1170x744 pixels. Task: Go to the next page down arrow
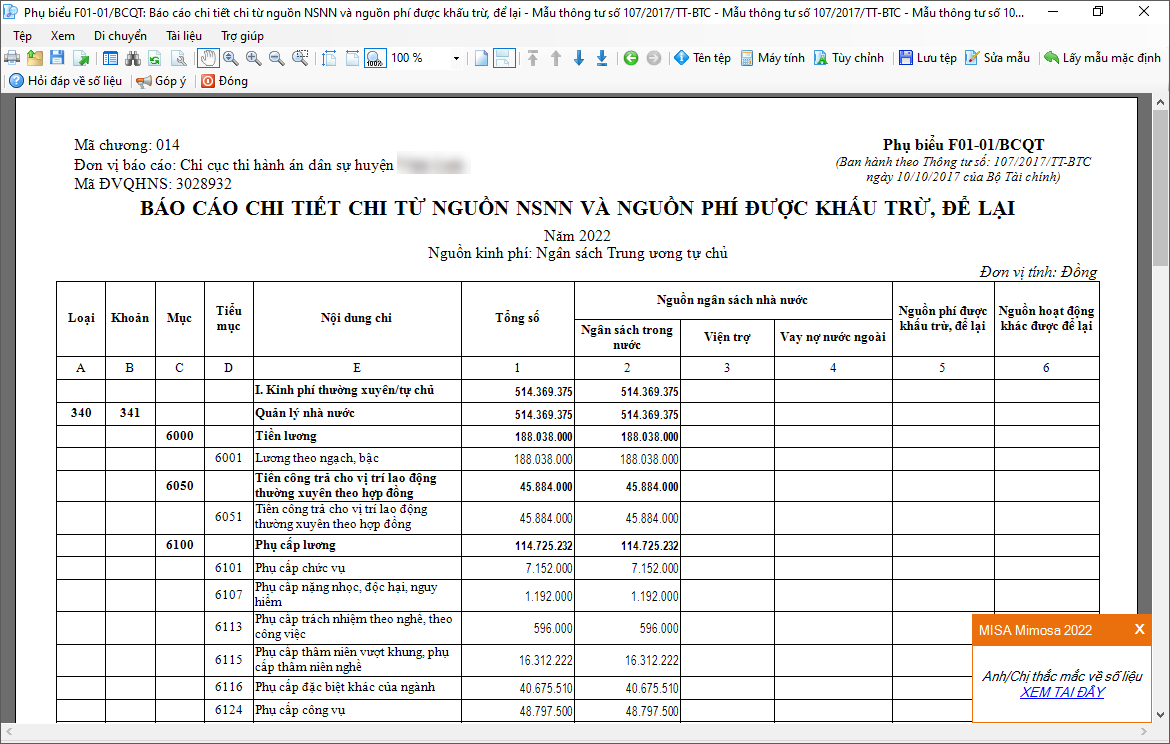(x=579, y=58)
